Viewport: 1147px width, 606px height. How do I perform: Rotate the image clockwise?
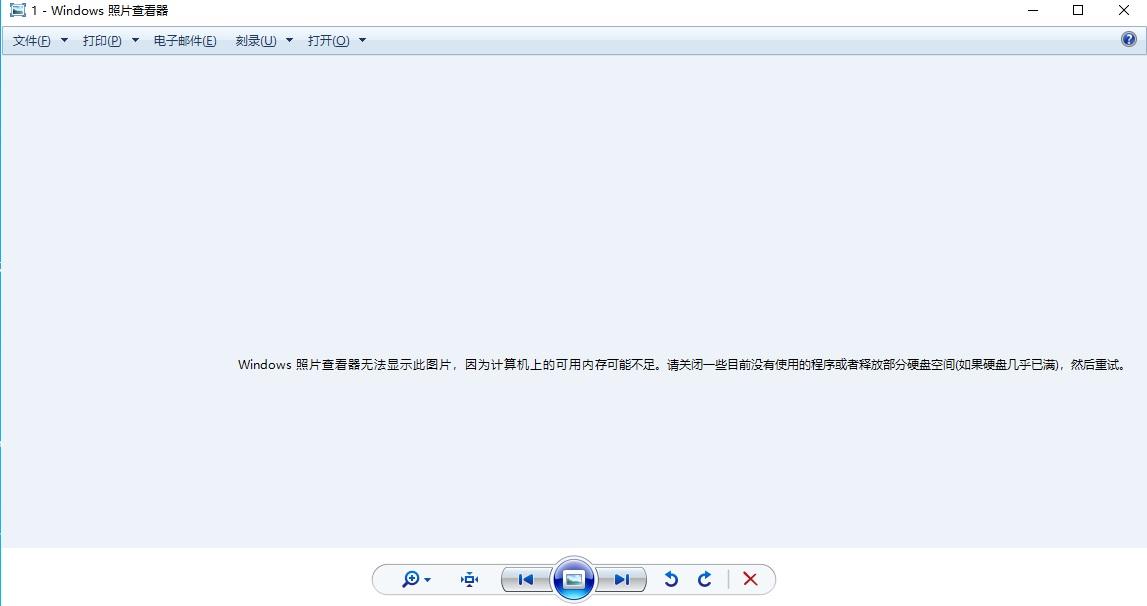tap(704, 580)
